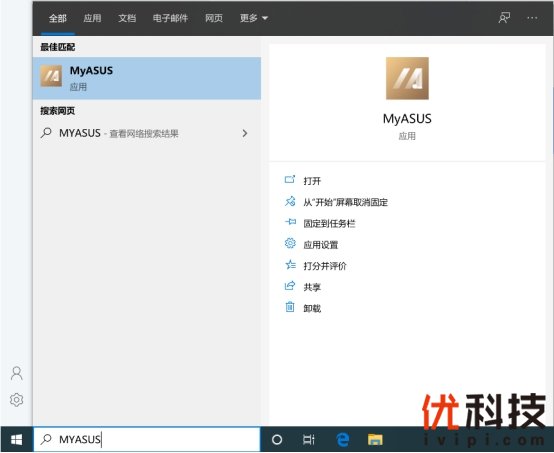Launch Microsoft Edge from taskbar

click(342, 440)
